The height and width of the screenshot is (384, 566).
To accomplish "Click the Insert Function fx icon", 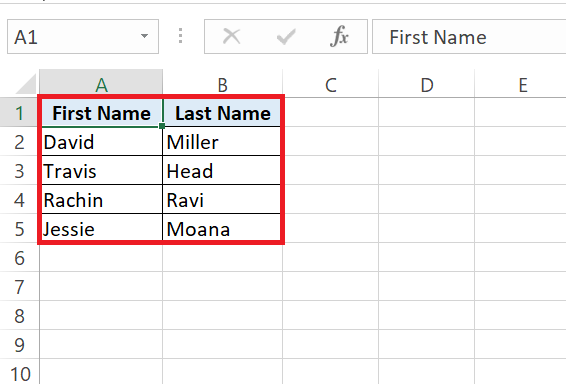I will 339,36.
